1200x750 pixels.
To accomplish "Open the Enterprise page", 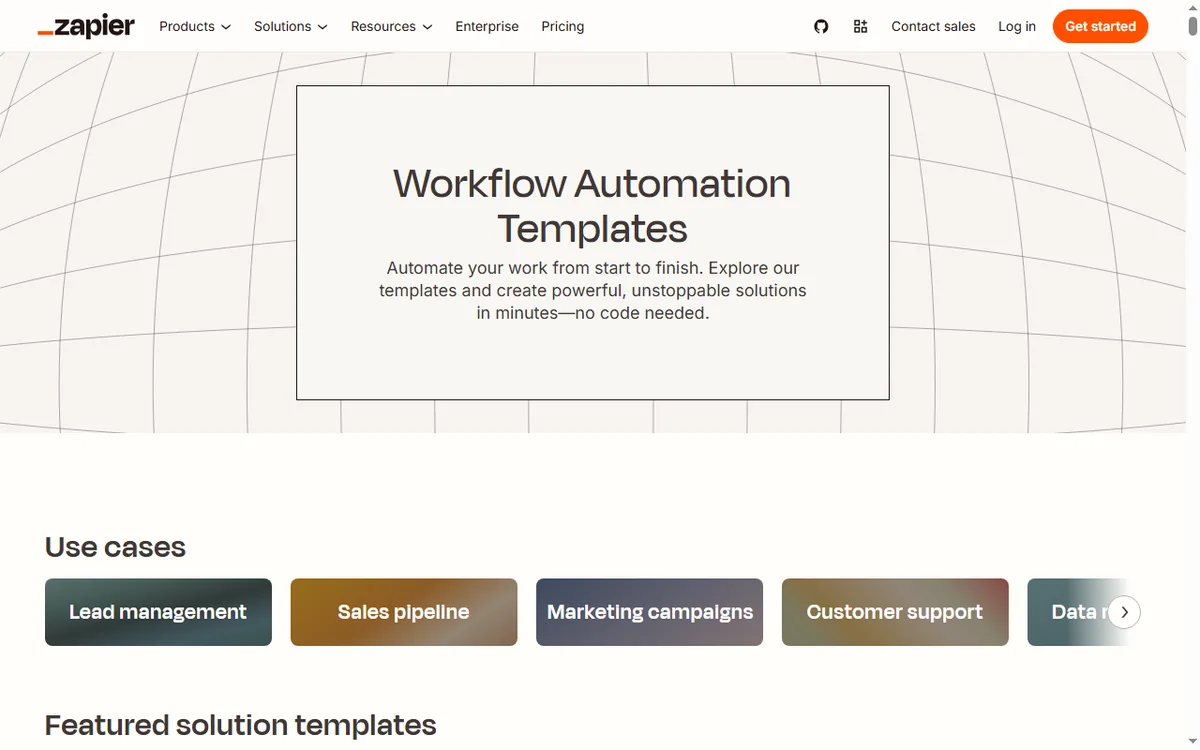I will pos(487,26).
